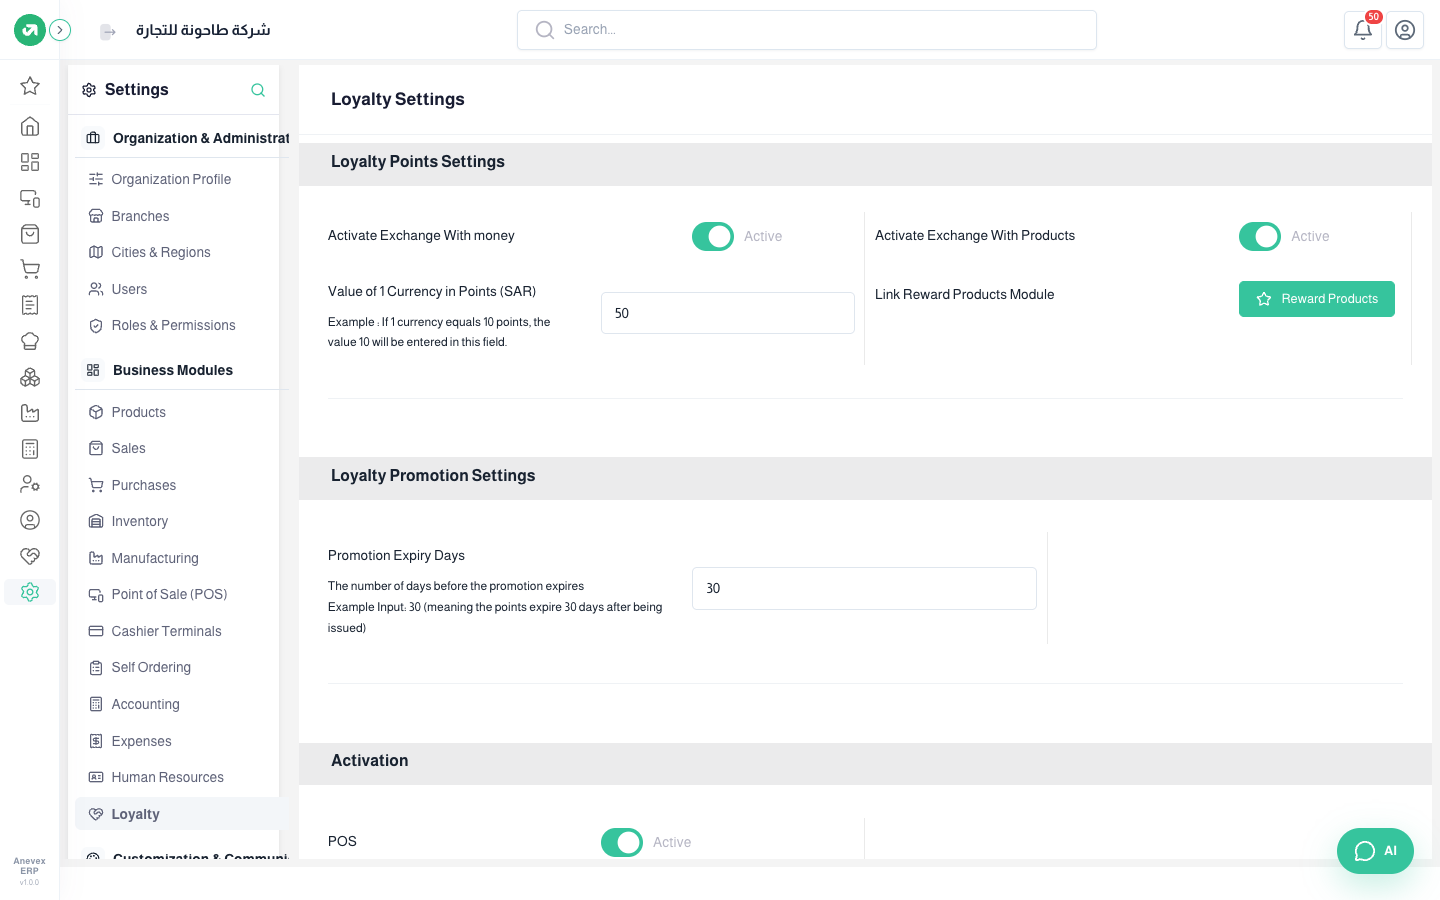Click the Promotion Expiry Days field
Image resolution: width=1440 pixels, height=900 pixels.
[x=864, y=588]
